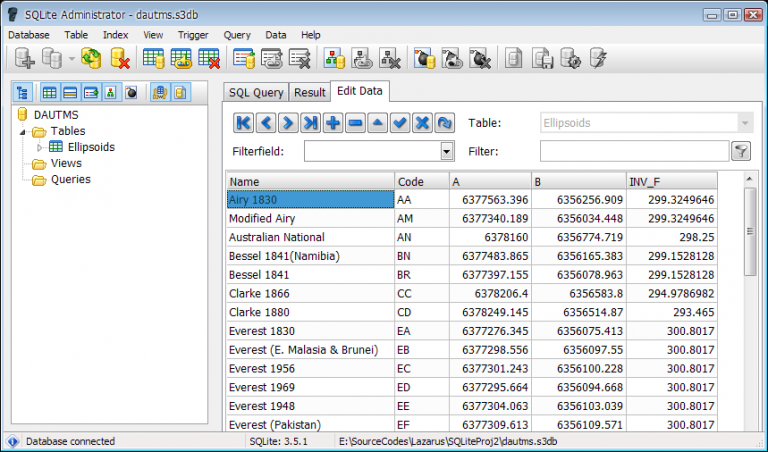
Task: Select the Edit Data tab
Action: (360, 91)
